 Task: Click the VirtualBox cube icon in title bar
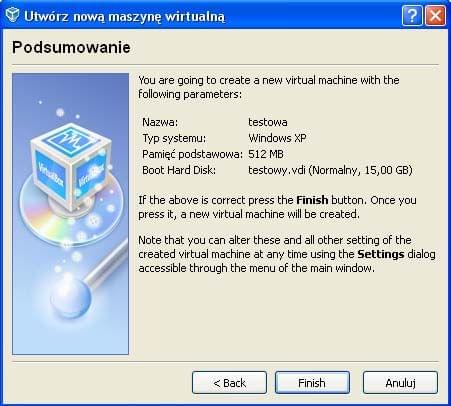[x=12, y=15]
